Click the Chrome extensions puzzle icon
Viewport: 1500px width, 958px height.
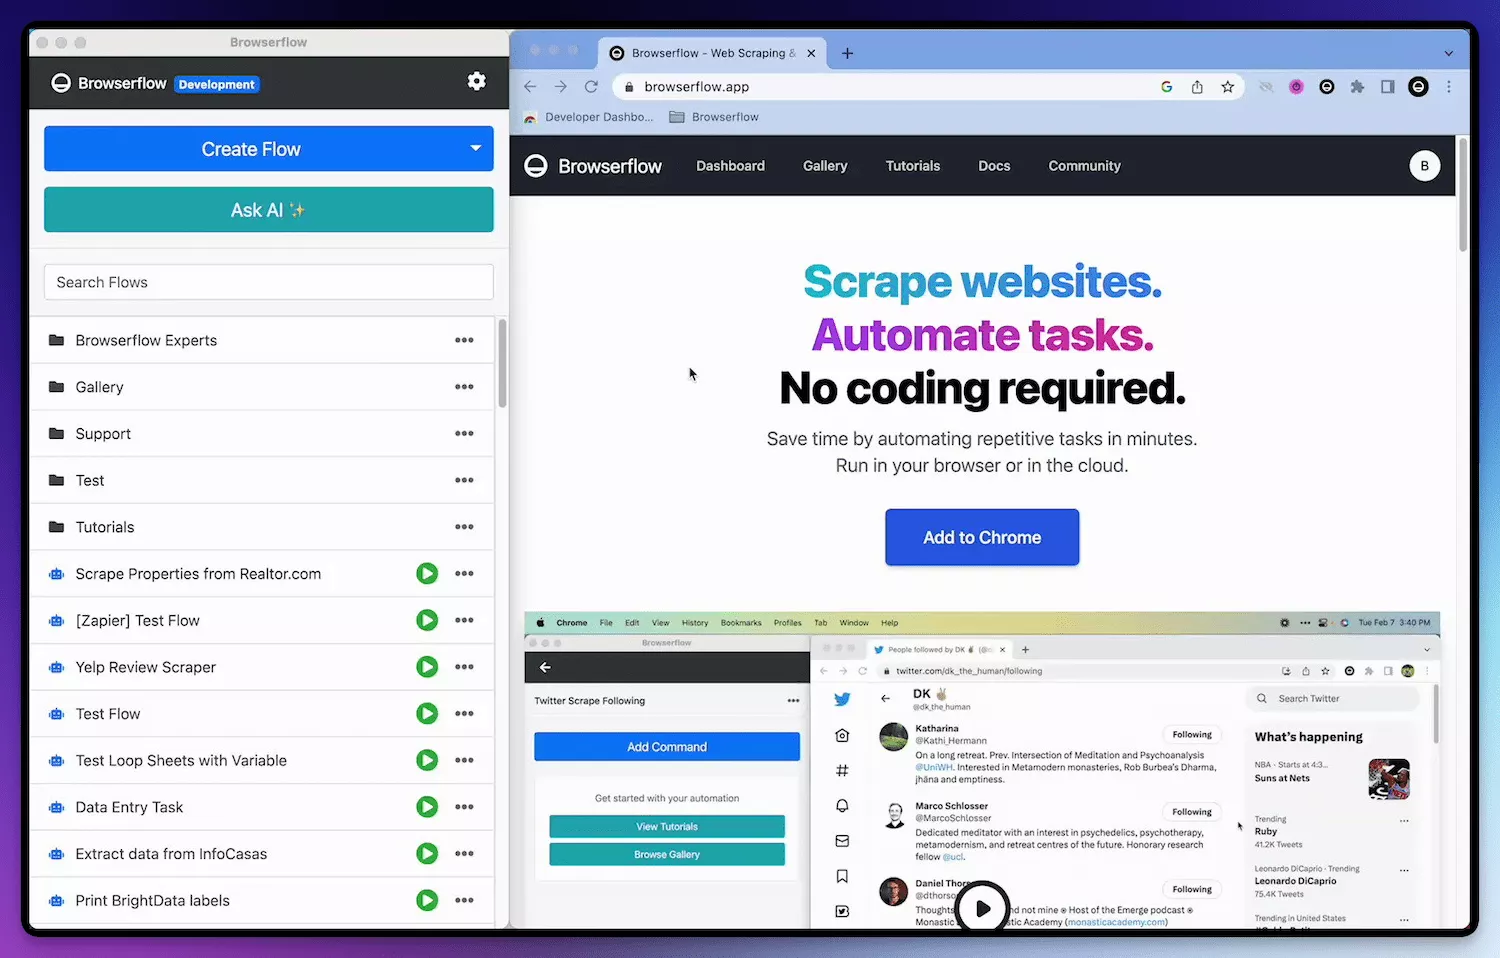click(x=1357, y=87)
